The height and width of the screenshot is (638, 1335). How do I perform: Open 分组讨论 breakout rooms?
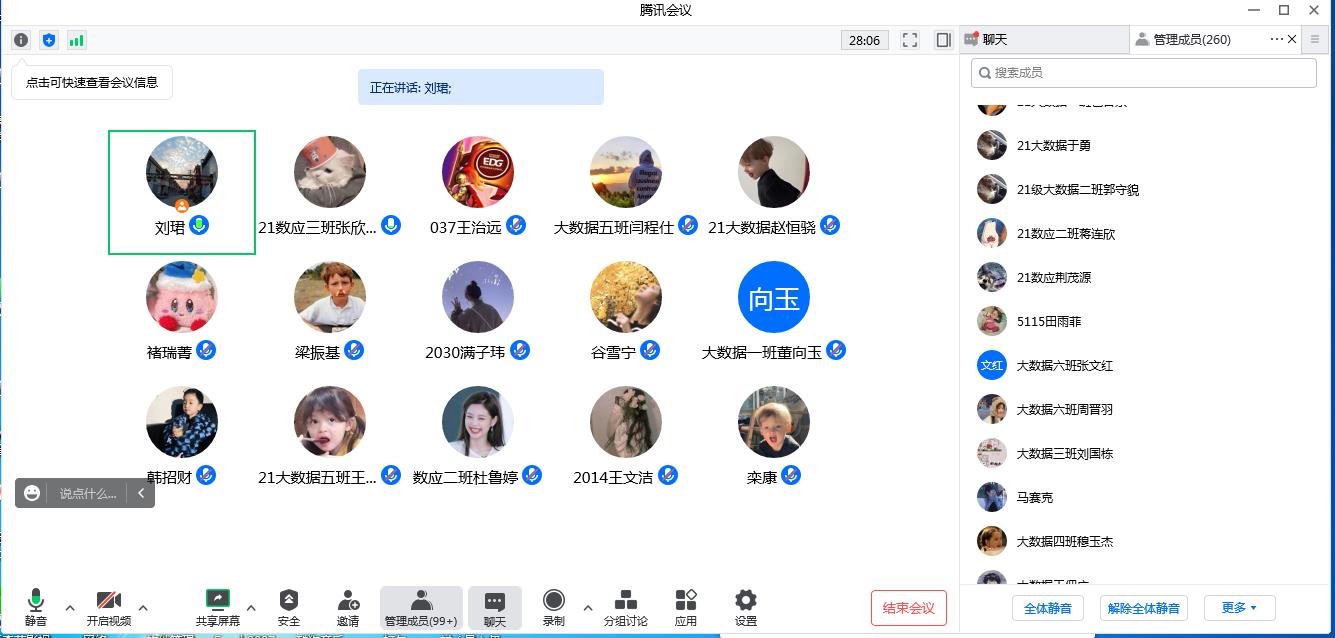click(626, 607)
